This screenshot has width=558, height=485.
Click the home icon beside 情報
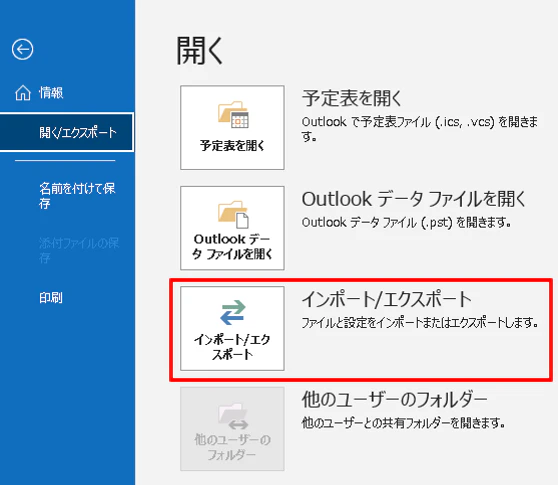(23, 93)
